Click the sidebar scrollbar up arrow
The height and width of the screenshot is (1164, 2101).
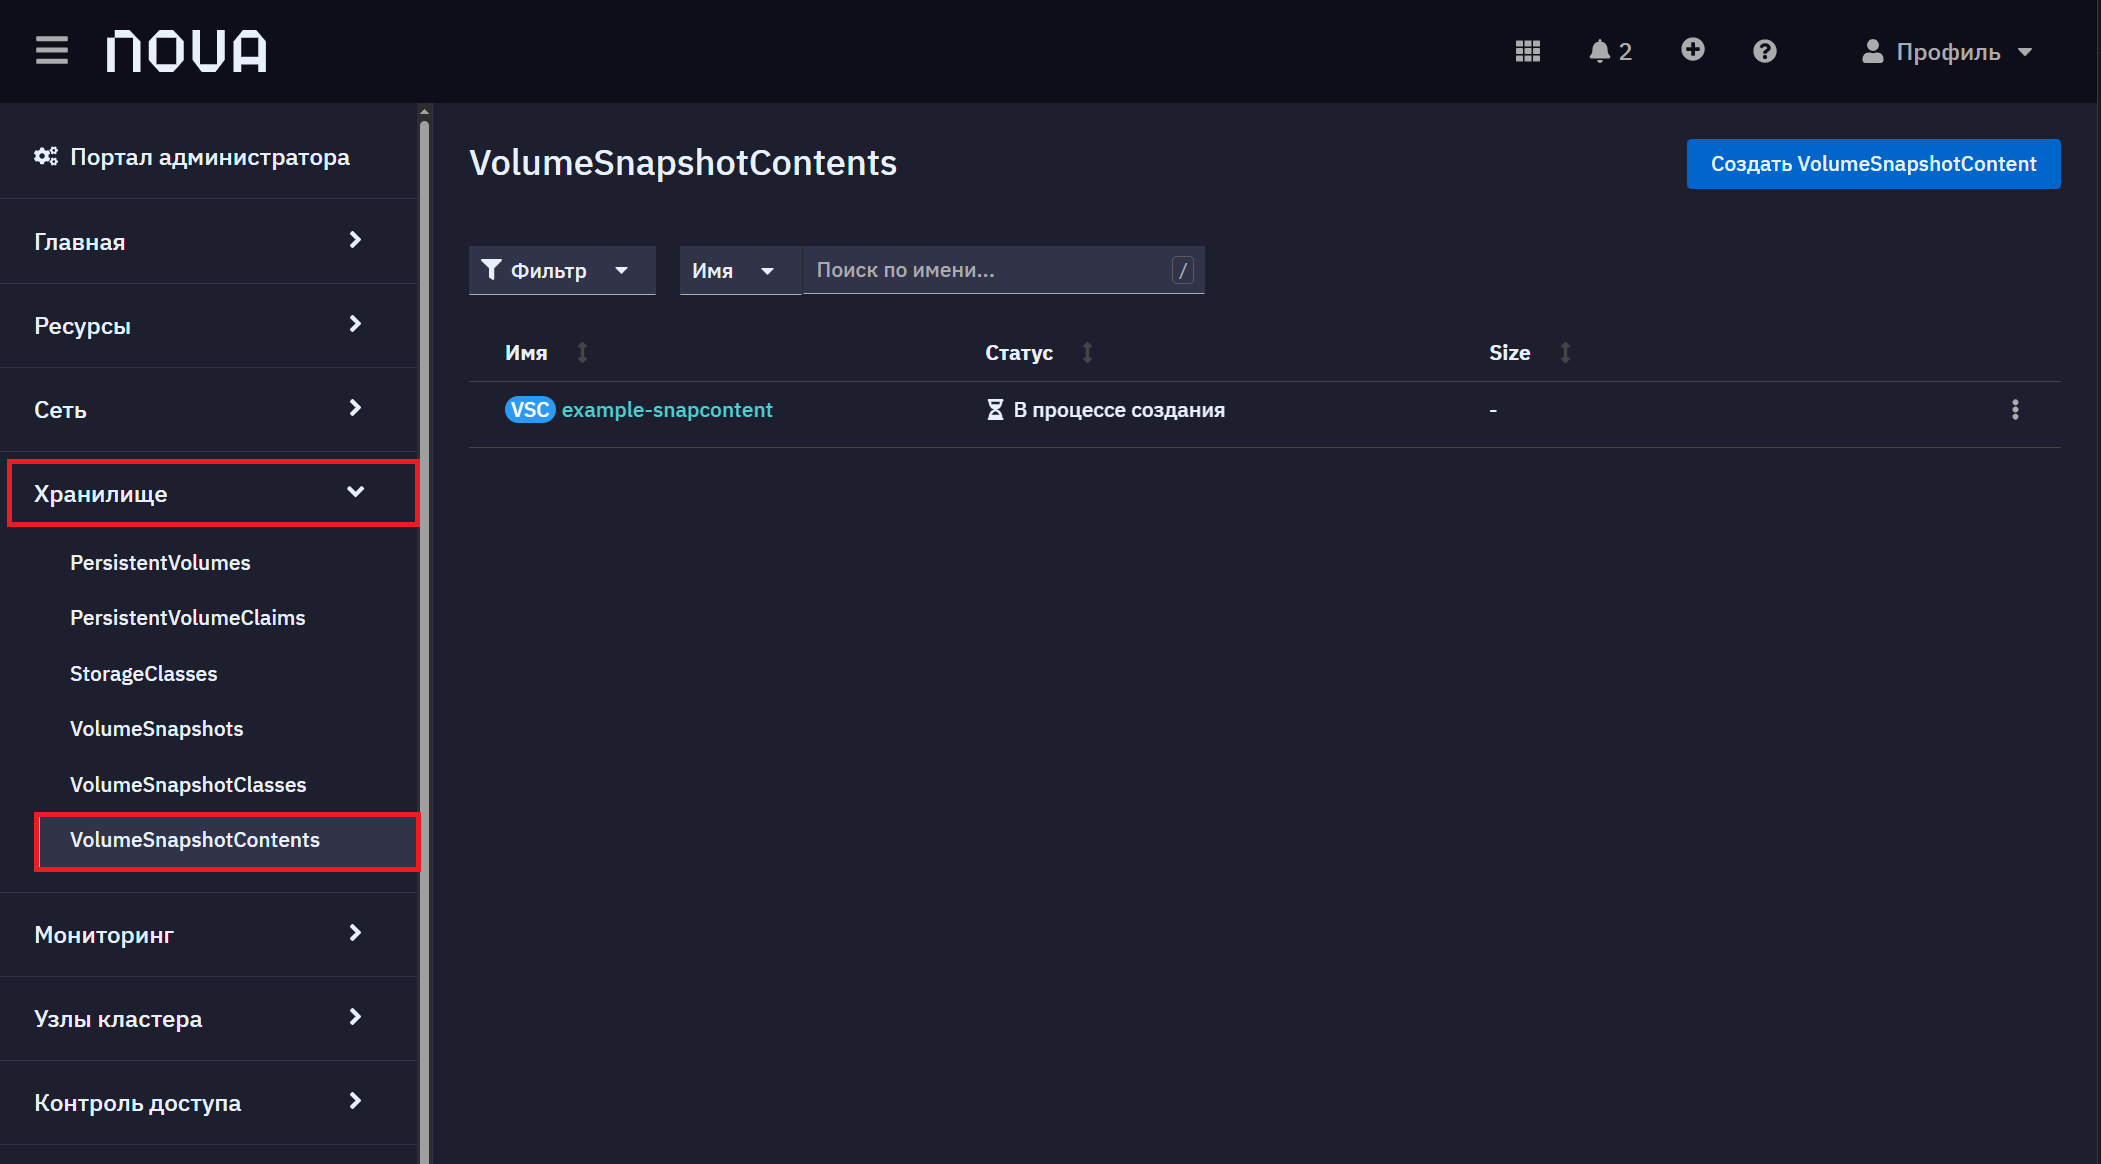[x=424, y=112]
